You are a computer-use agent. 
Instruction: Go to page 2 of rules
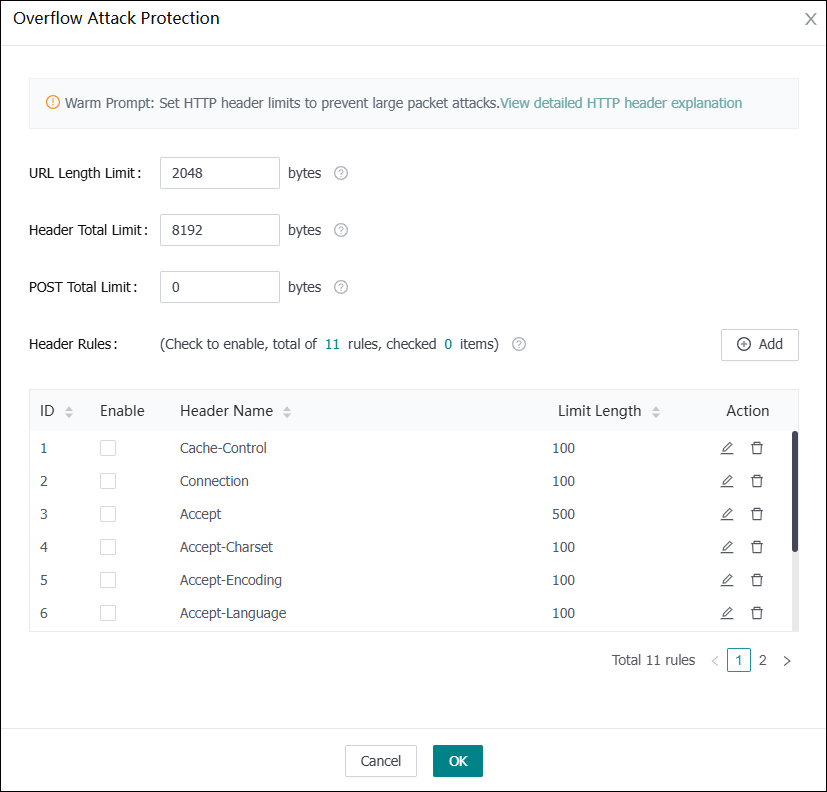(x=763, y=660)
